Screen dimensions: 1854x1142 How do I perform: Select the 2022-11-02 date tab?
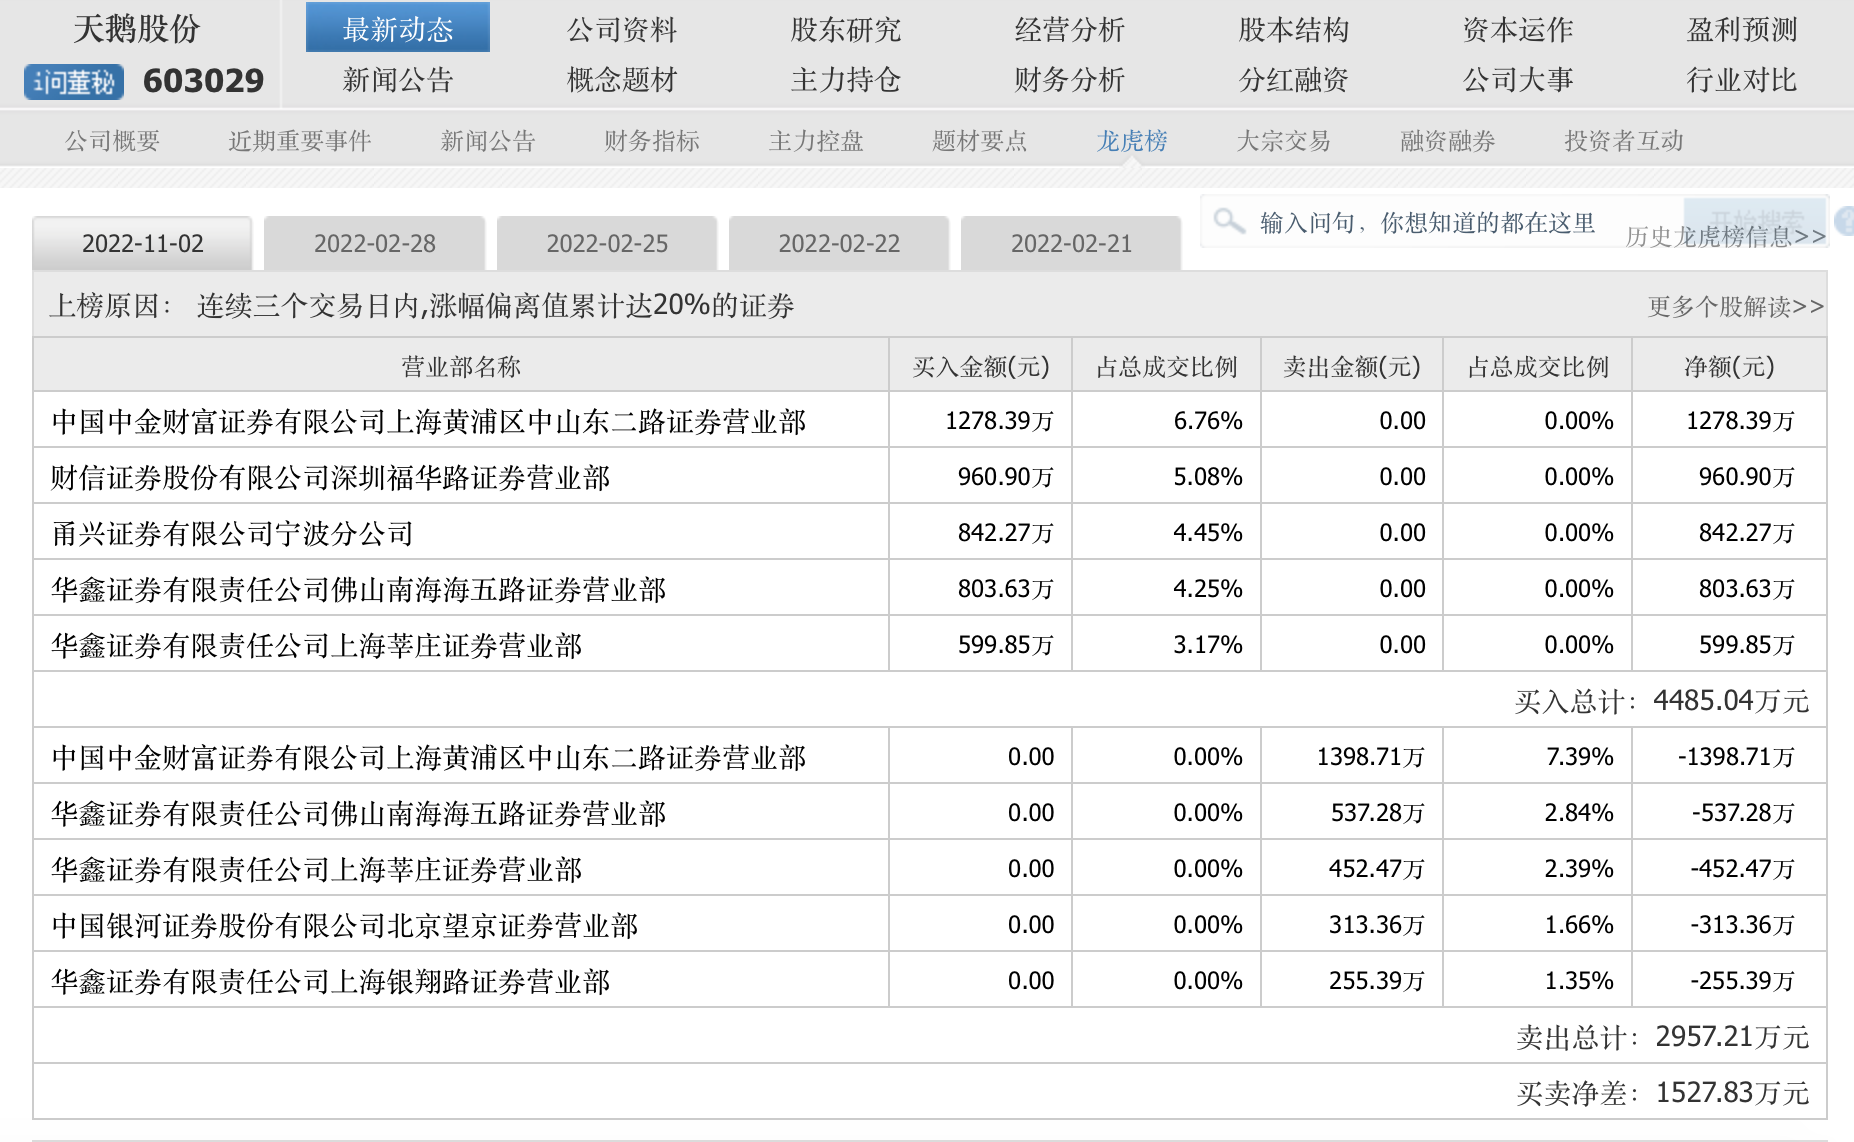point(142,243)
